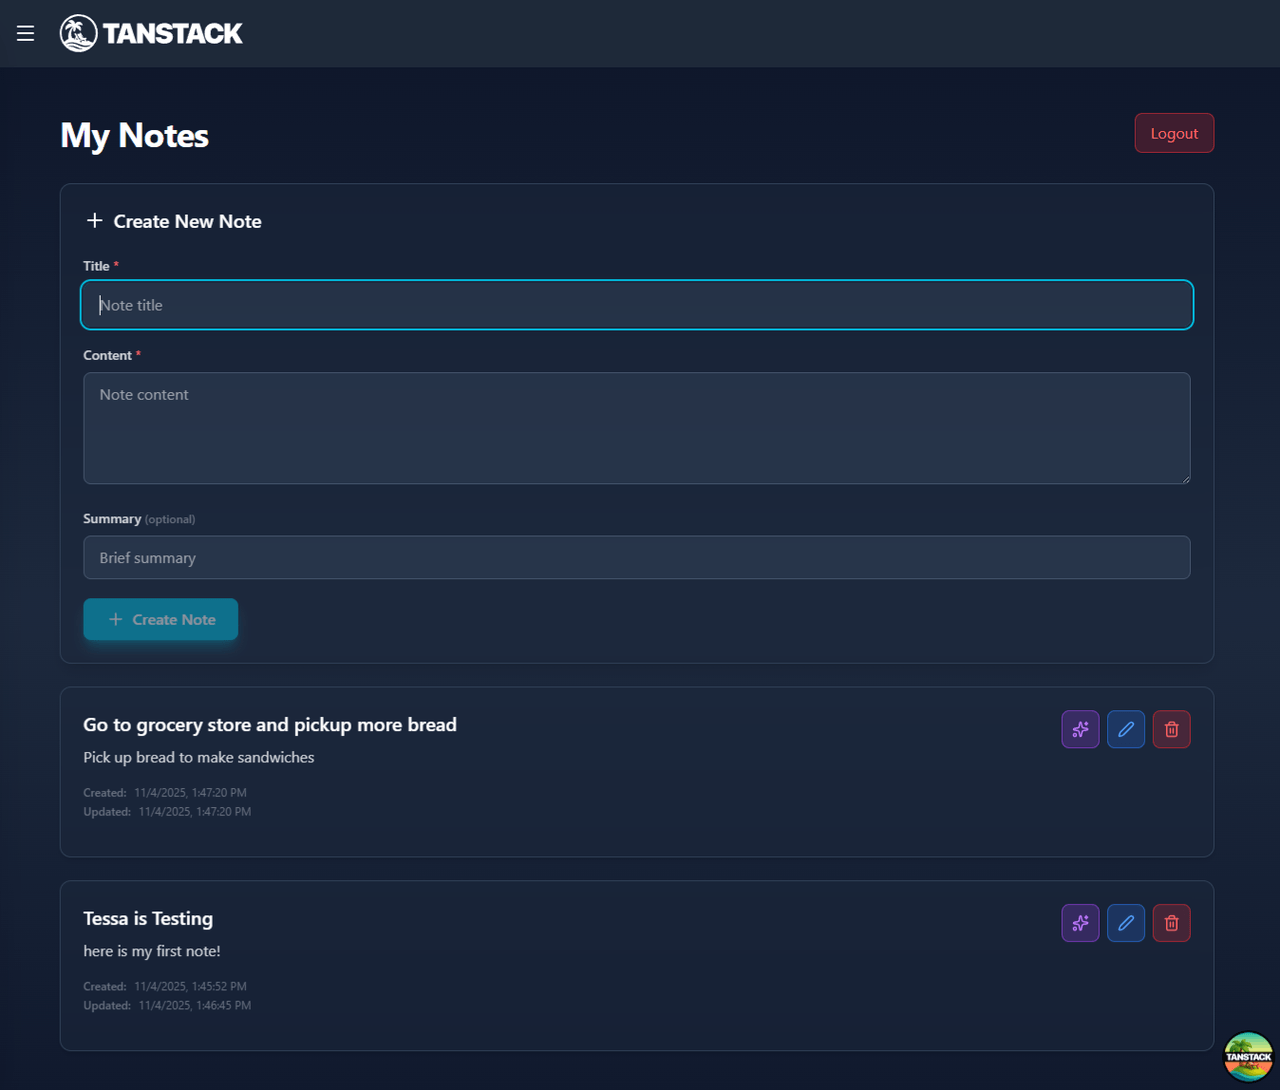1280x1090 pixels.
Task: Delete the Tessa is Testing note
Action: pos(1172,923)
